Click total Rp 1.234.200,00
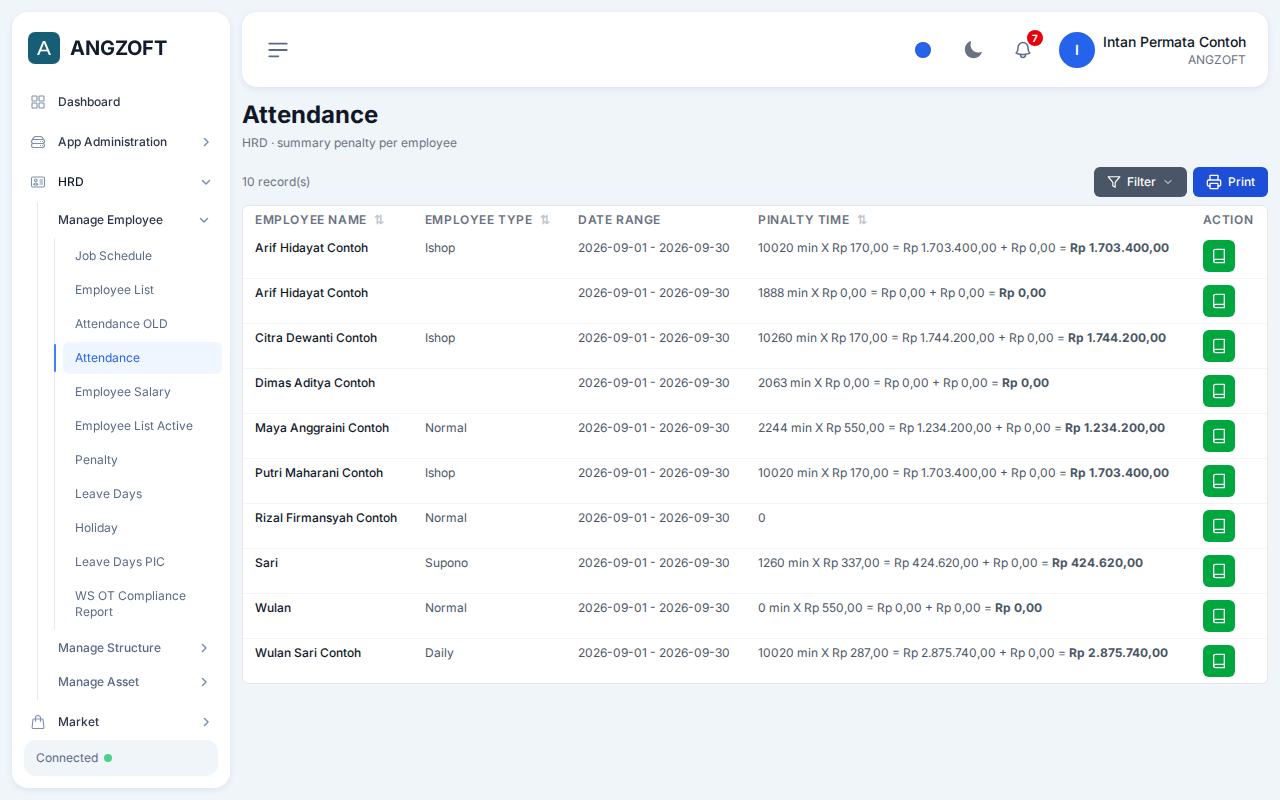The width and height of the screenshot is (1280, 800). 1115,428
